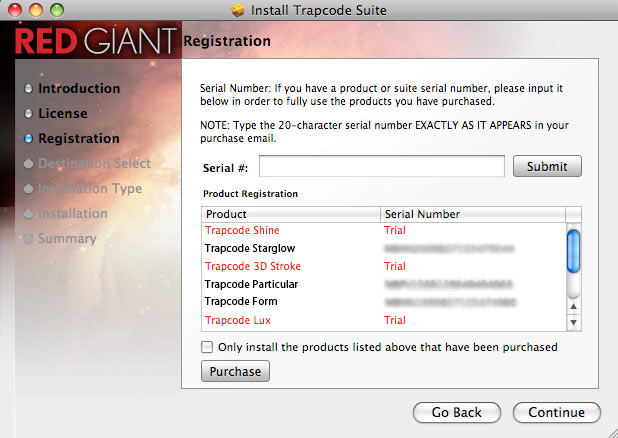Image resolution: width=618 pixels, height=438 pixels.
Task: Click the installer package icon in title bar
Action: point(238,10)
